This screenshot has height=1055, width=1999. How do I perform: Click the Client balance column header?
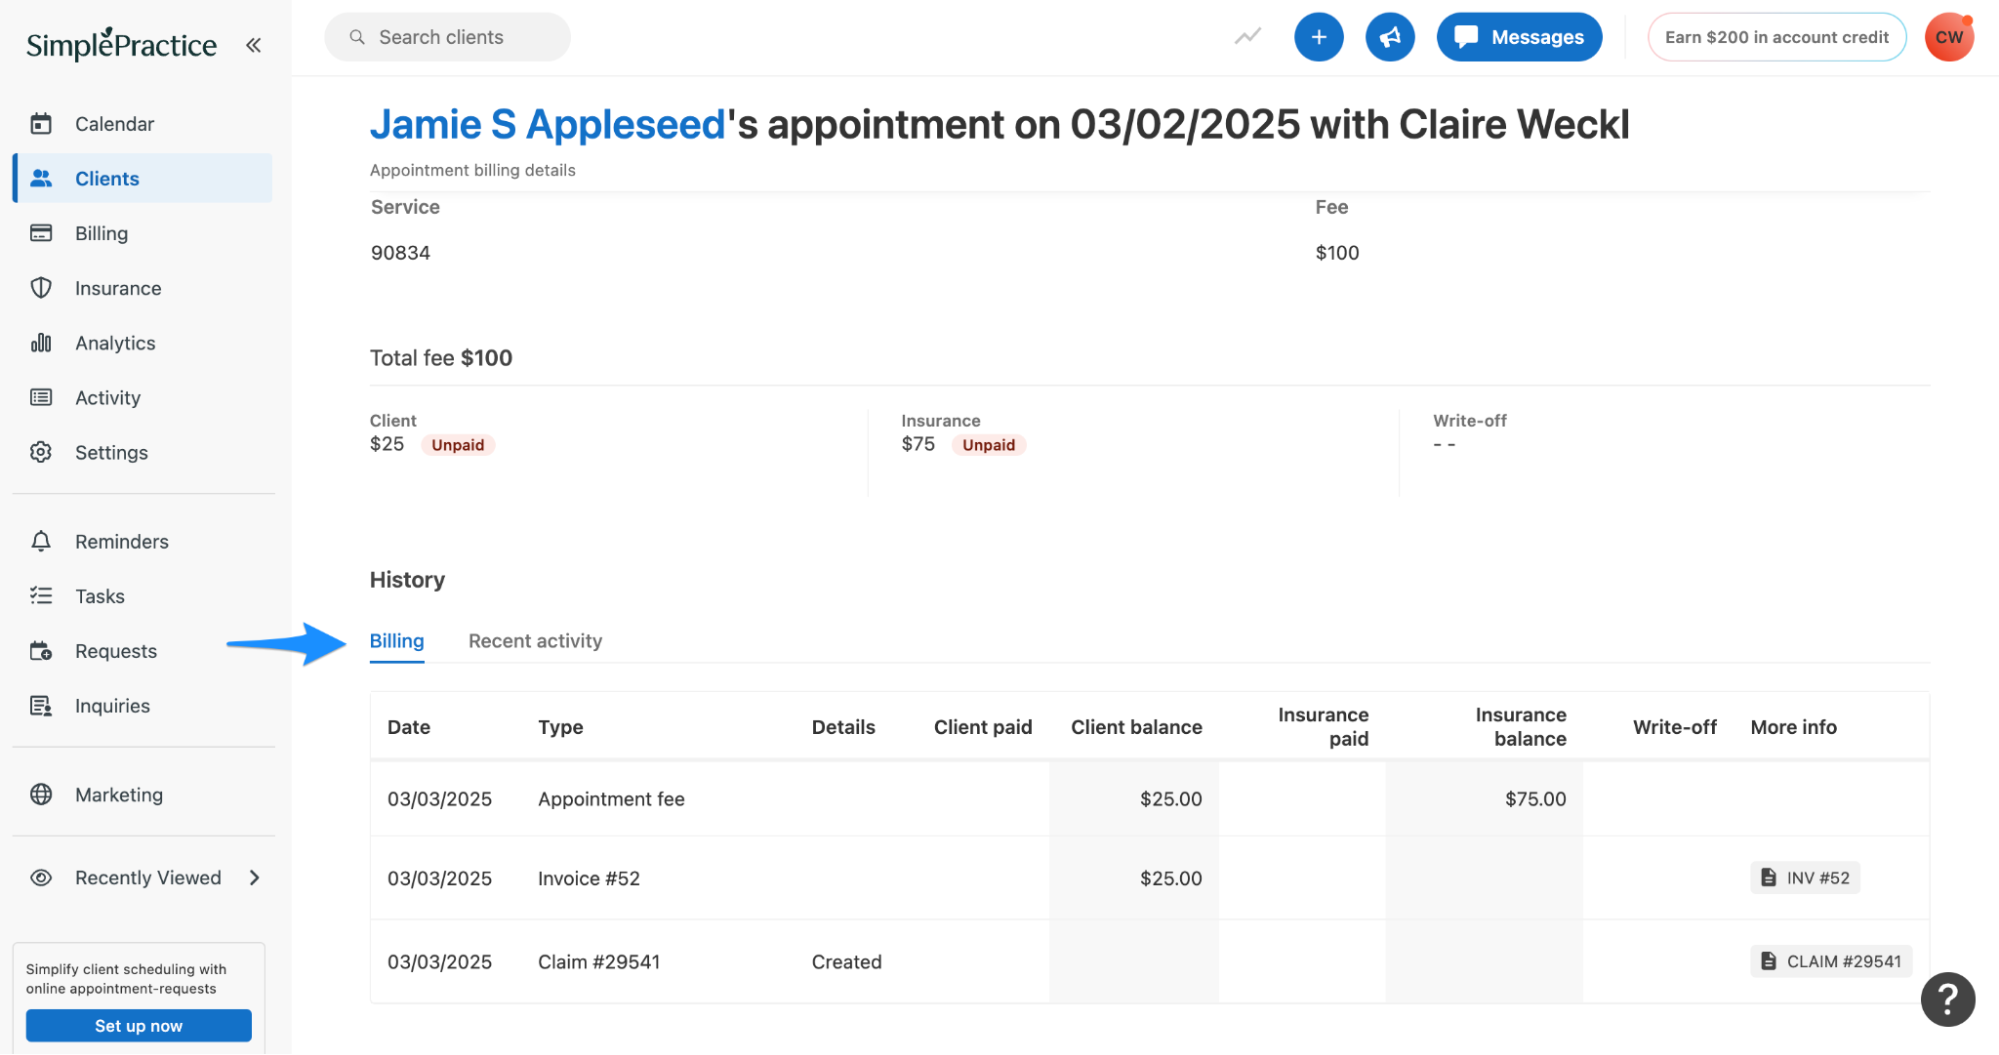pyautogui.click(x=1137, y=727)
